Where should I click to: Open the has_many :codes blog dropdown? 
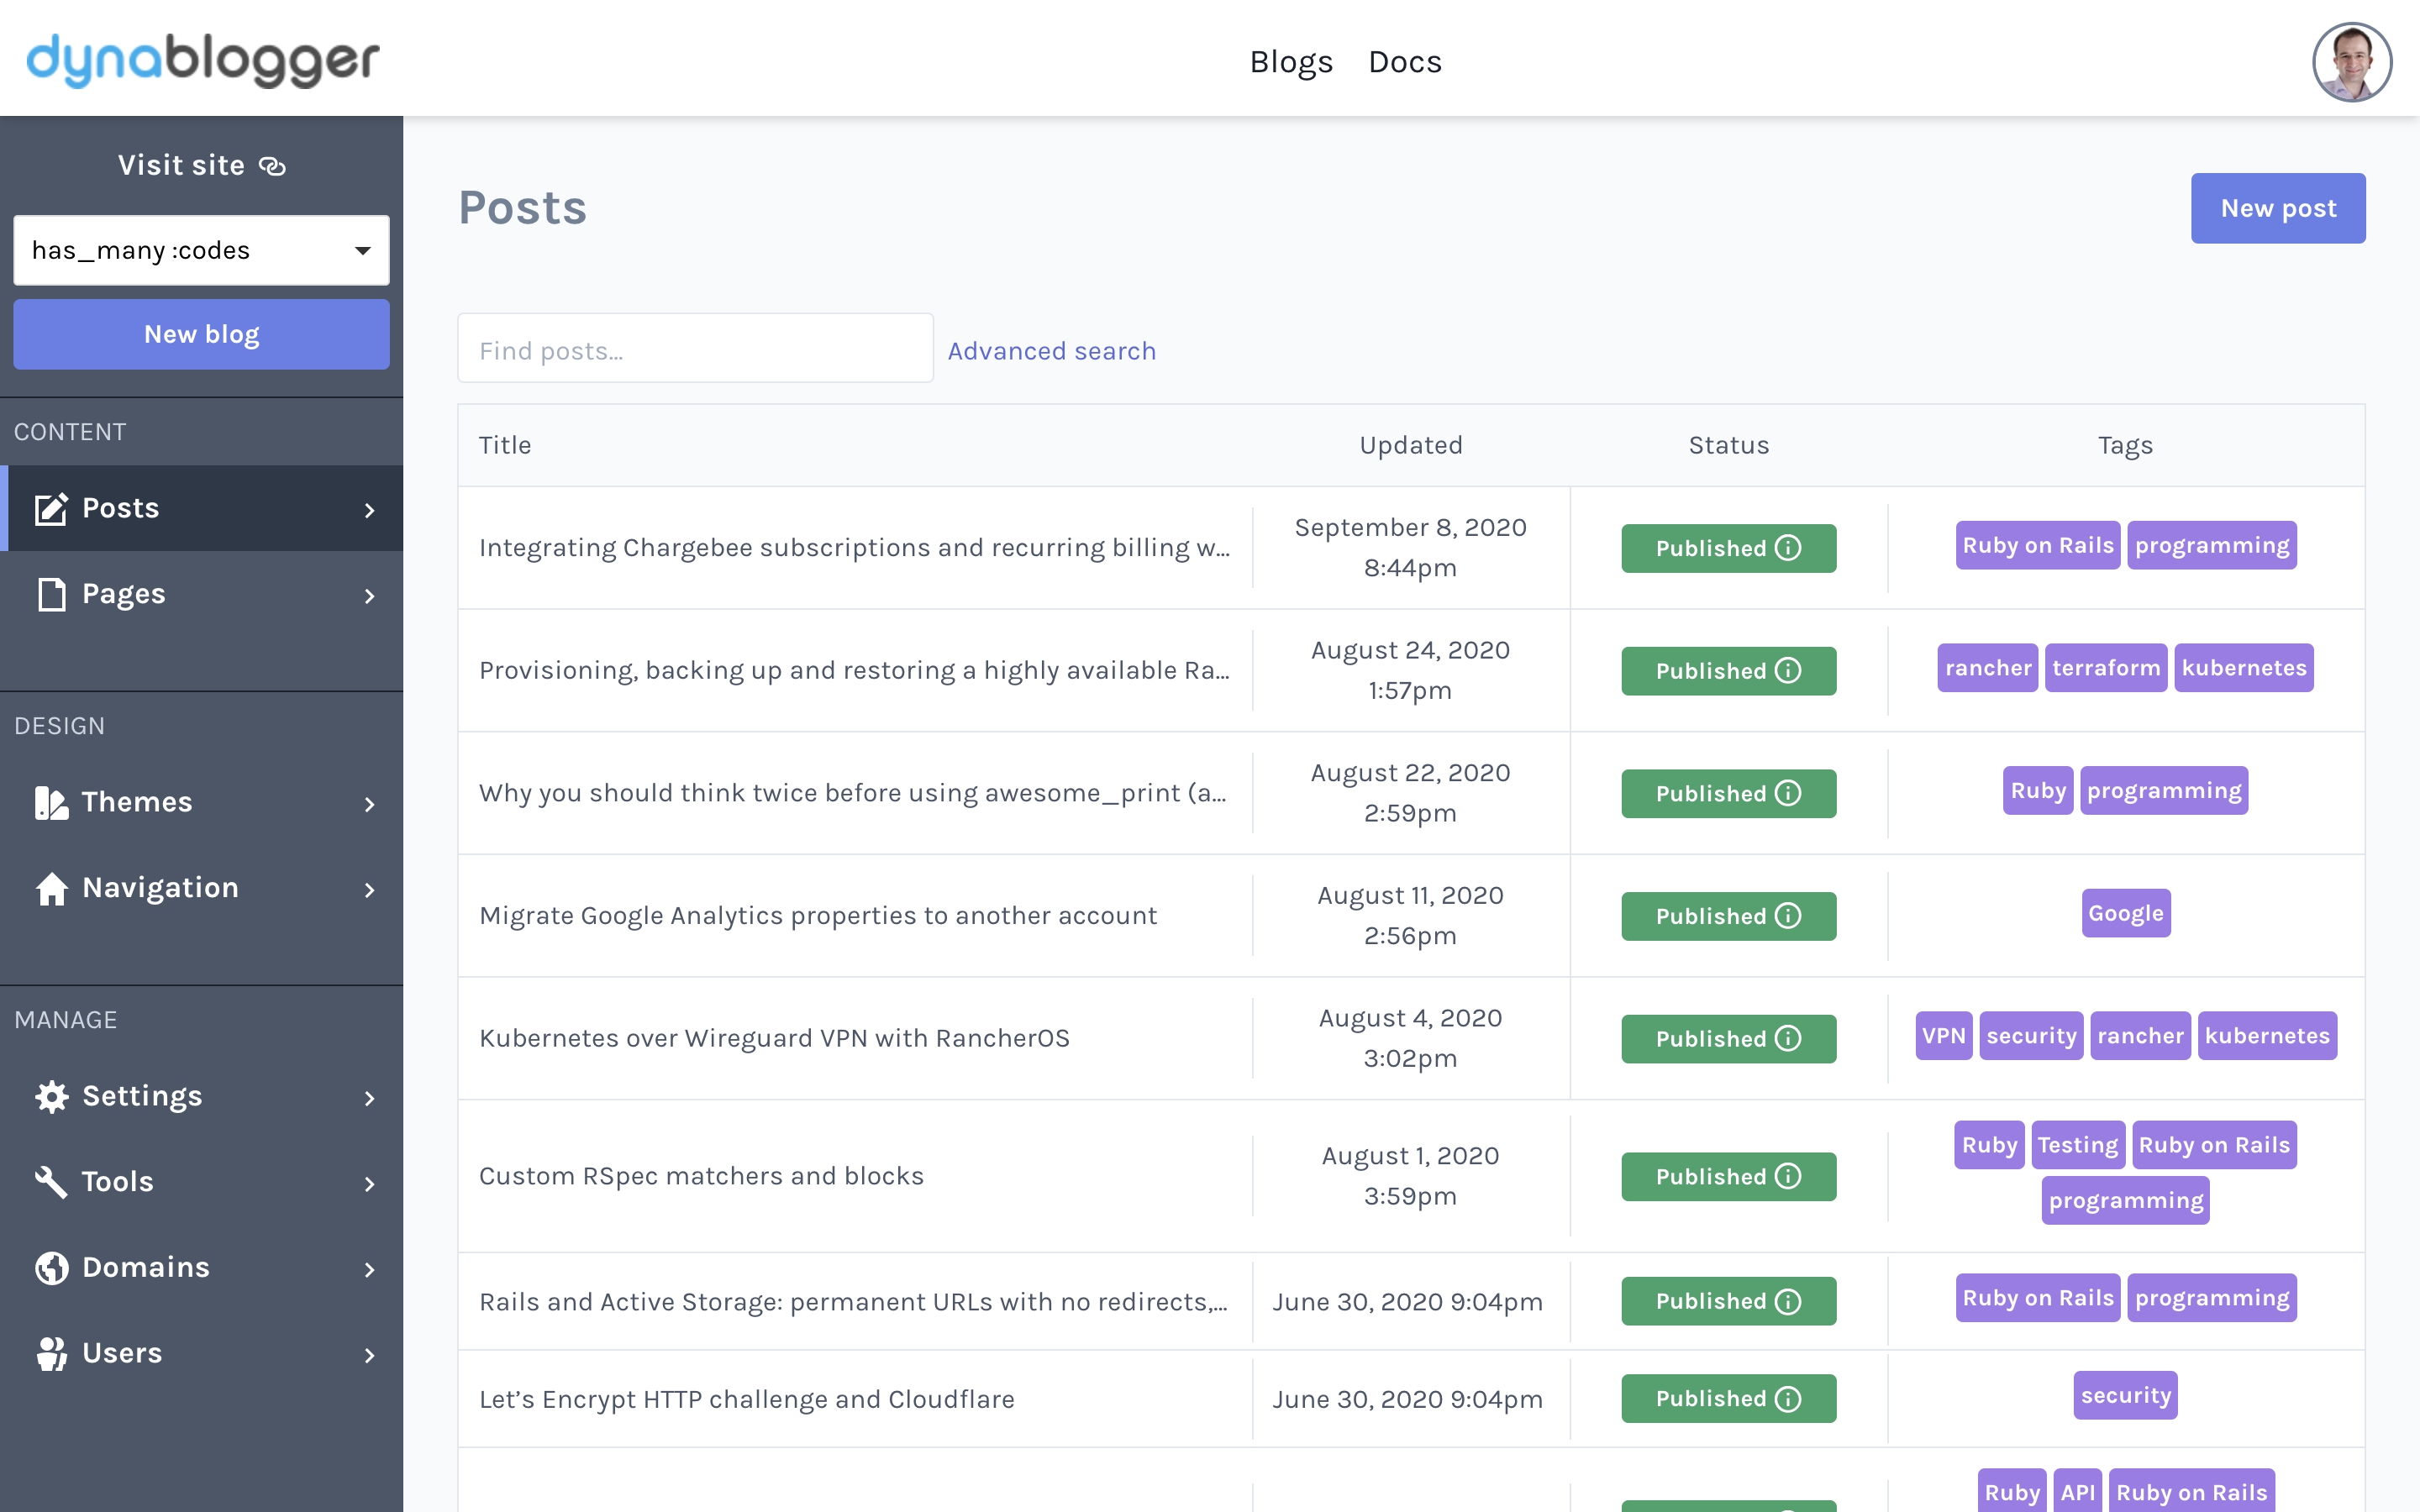pyautogui.click(x=201, y=250)
